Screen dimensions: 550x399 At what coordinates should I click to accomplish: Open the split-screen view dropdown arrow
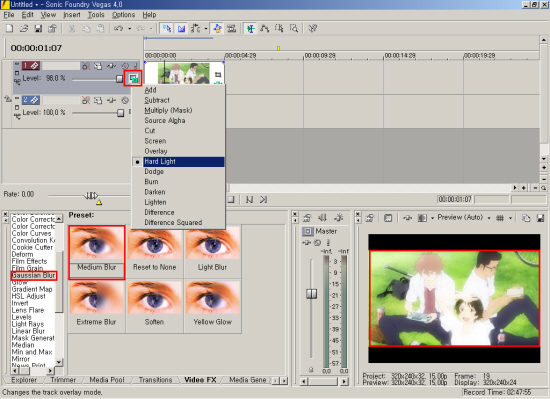tap(432, 218)
